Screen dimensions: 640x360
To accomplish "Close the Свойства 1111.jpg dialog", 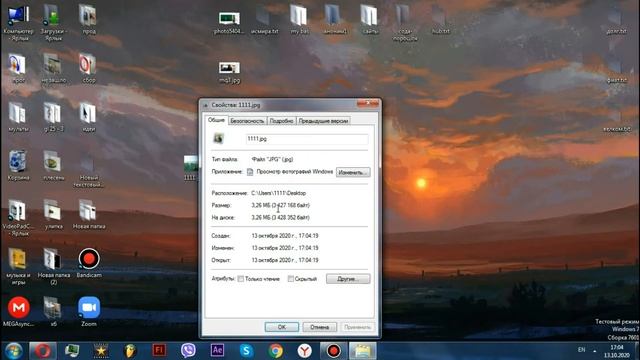I will pyautogui.click(x=368, y=104).
